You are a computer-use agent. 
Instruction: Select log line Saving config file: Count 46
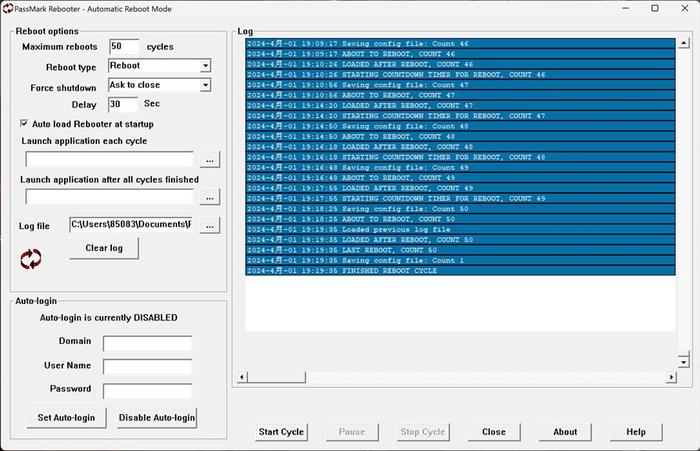pyautogui.click(x=460, y=44)
